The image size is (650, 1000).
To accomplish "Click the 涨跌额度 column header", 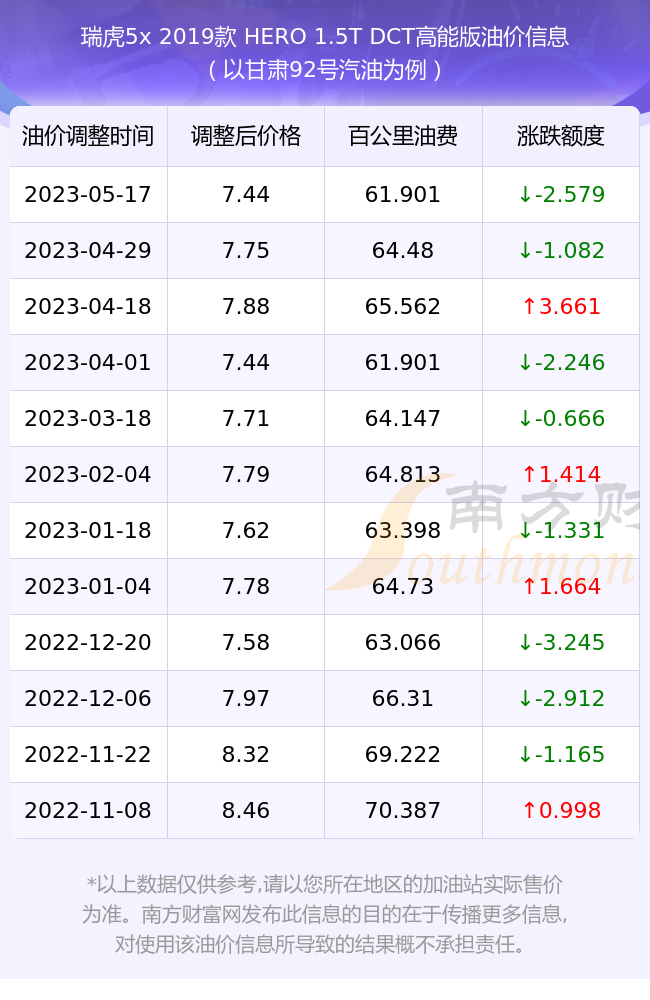I will (x=561, y=136).
